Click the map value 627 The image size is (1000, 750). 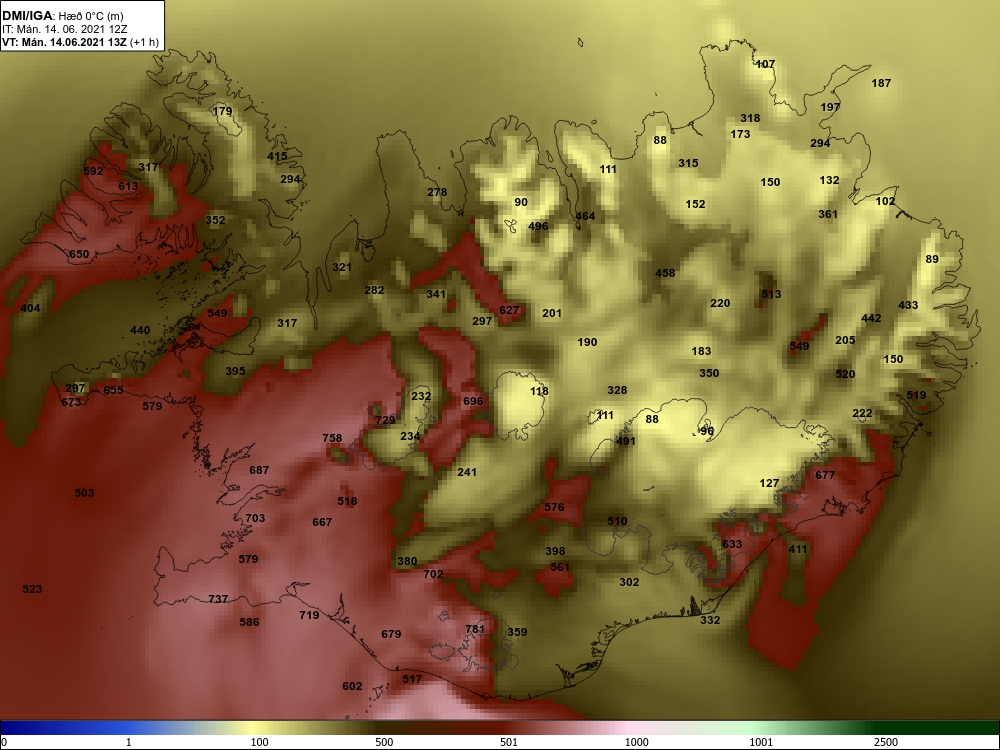coord(509,310)
